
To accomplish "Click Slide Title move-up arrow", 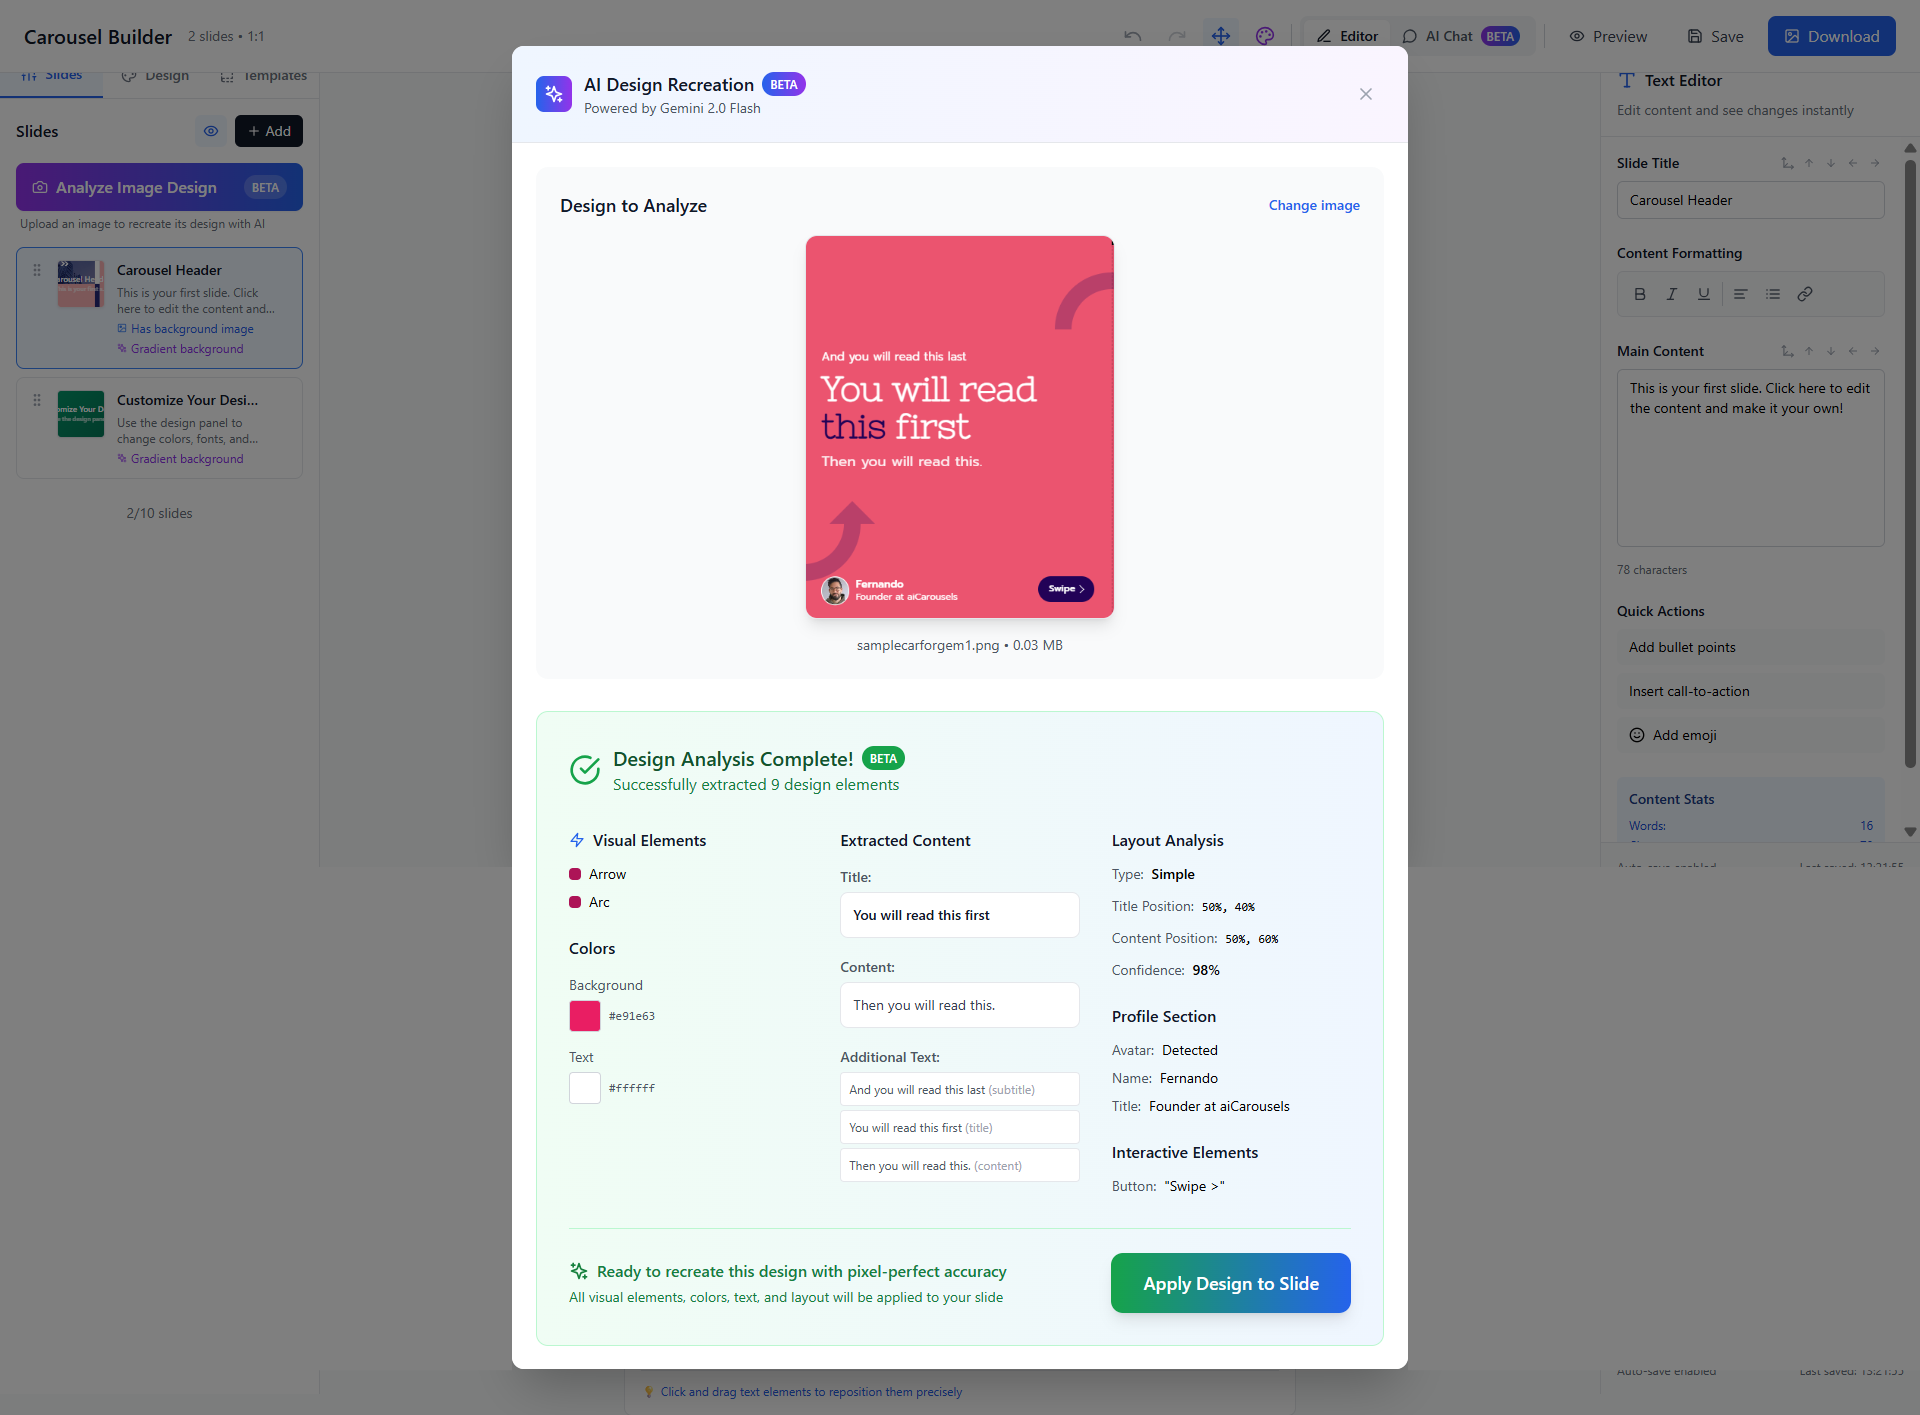I will (1809, 163).
